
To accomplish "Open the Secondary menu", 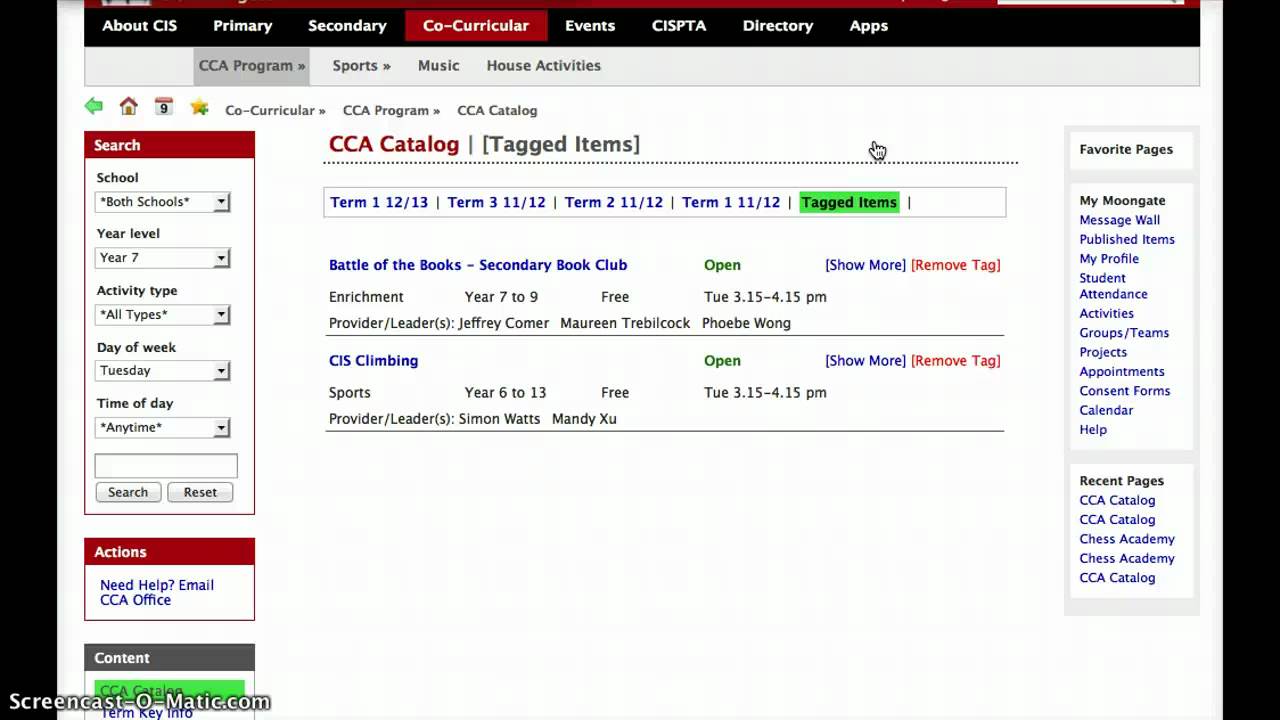I will 347,26.
